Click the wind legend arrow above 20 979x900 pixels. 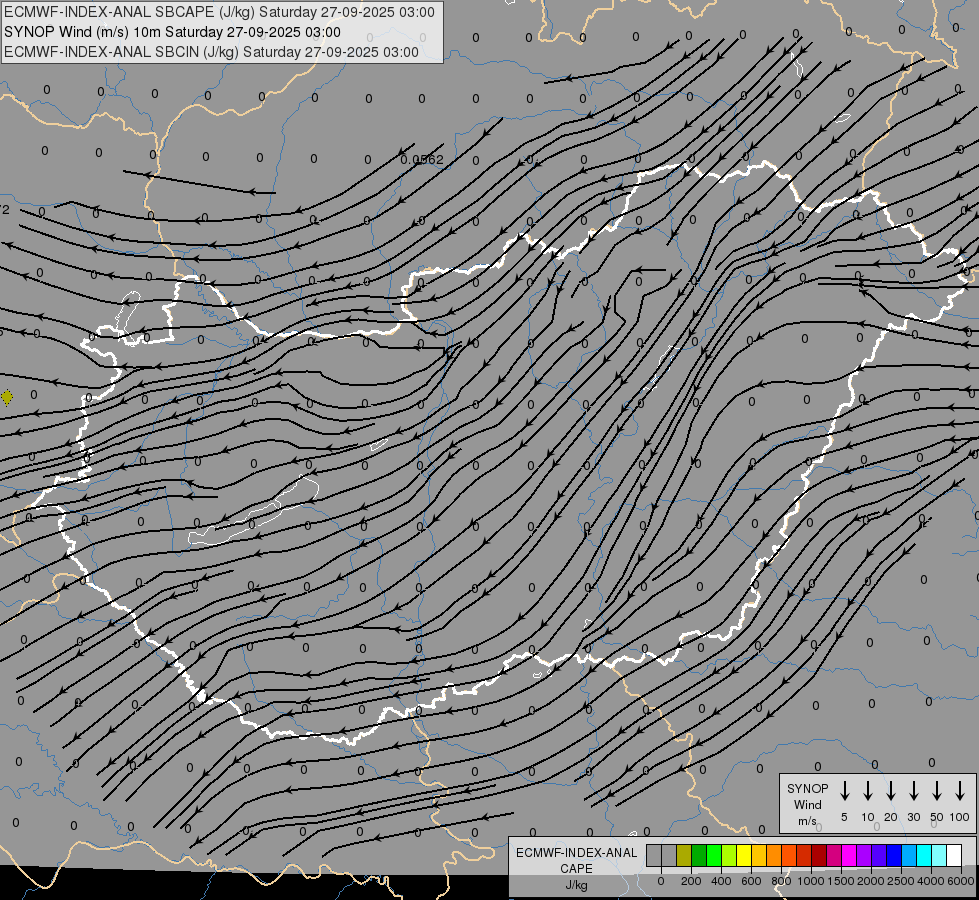(891, 791)
